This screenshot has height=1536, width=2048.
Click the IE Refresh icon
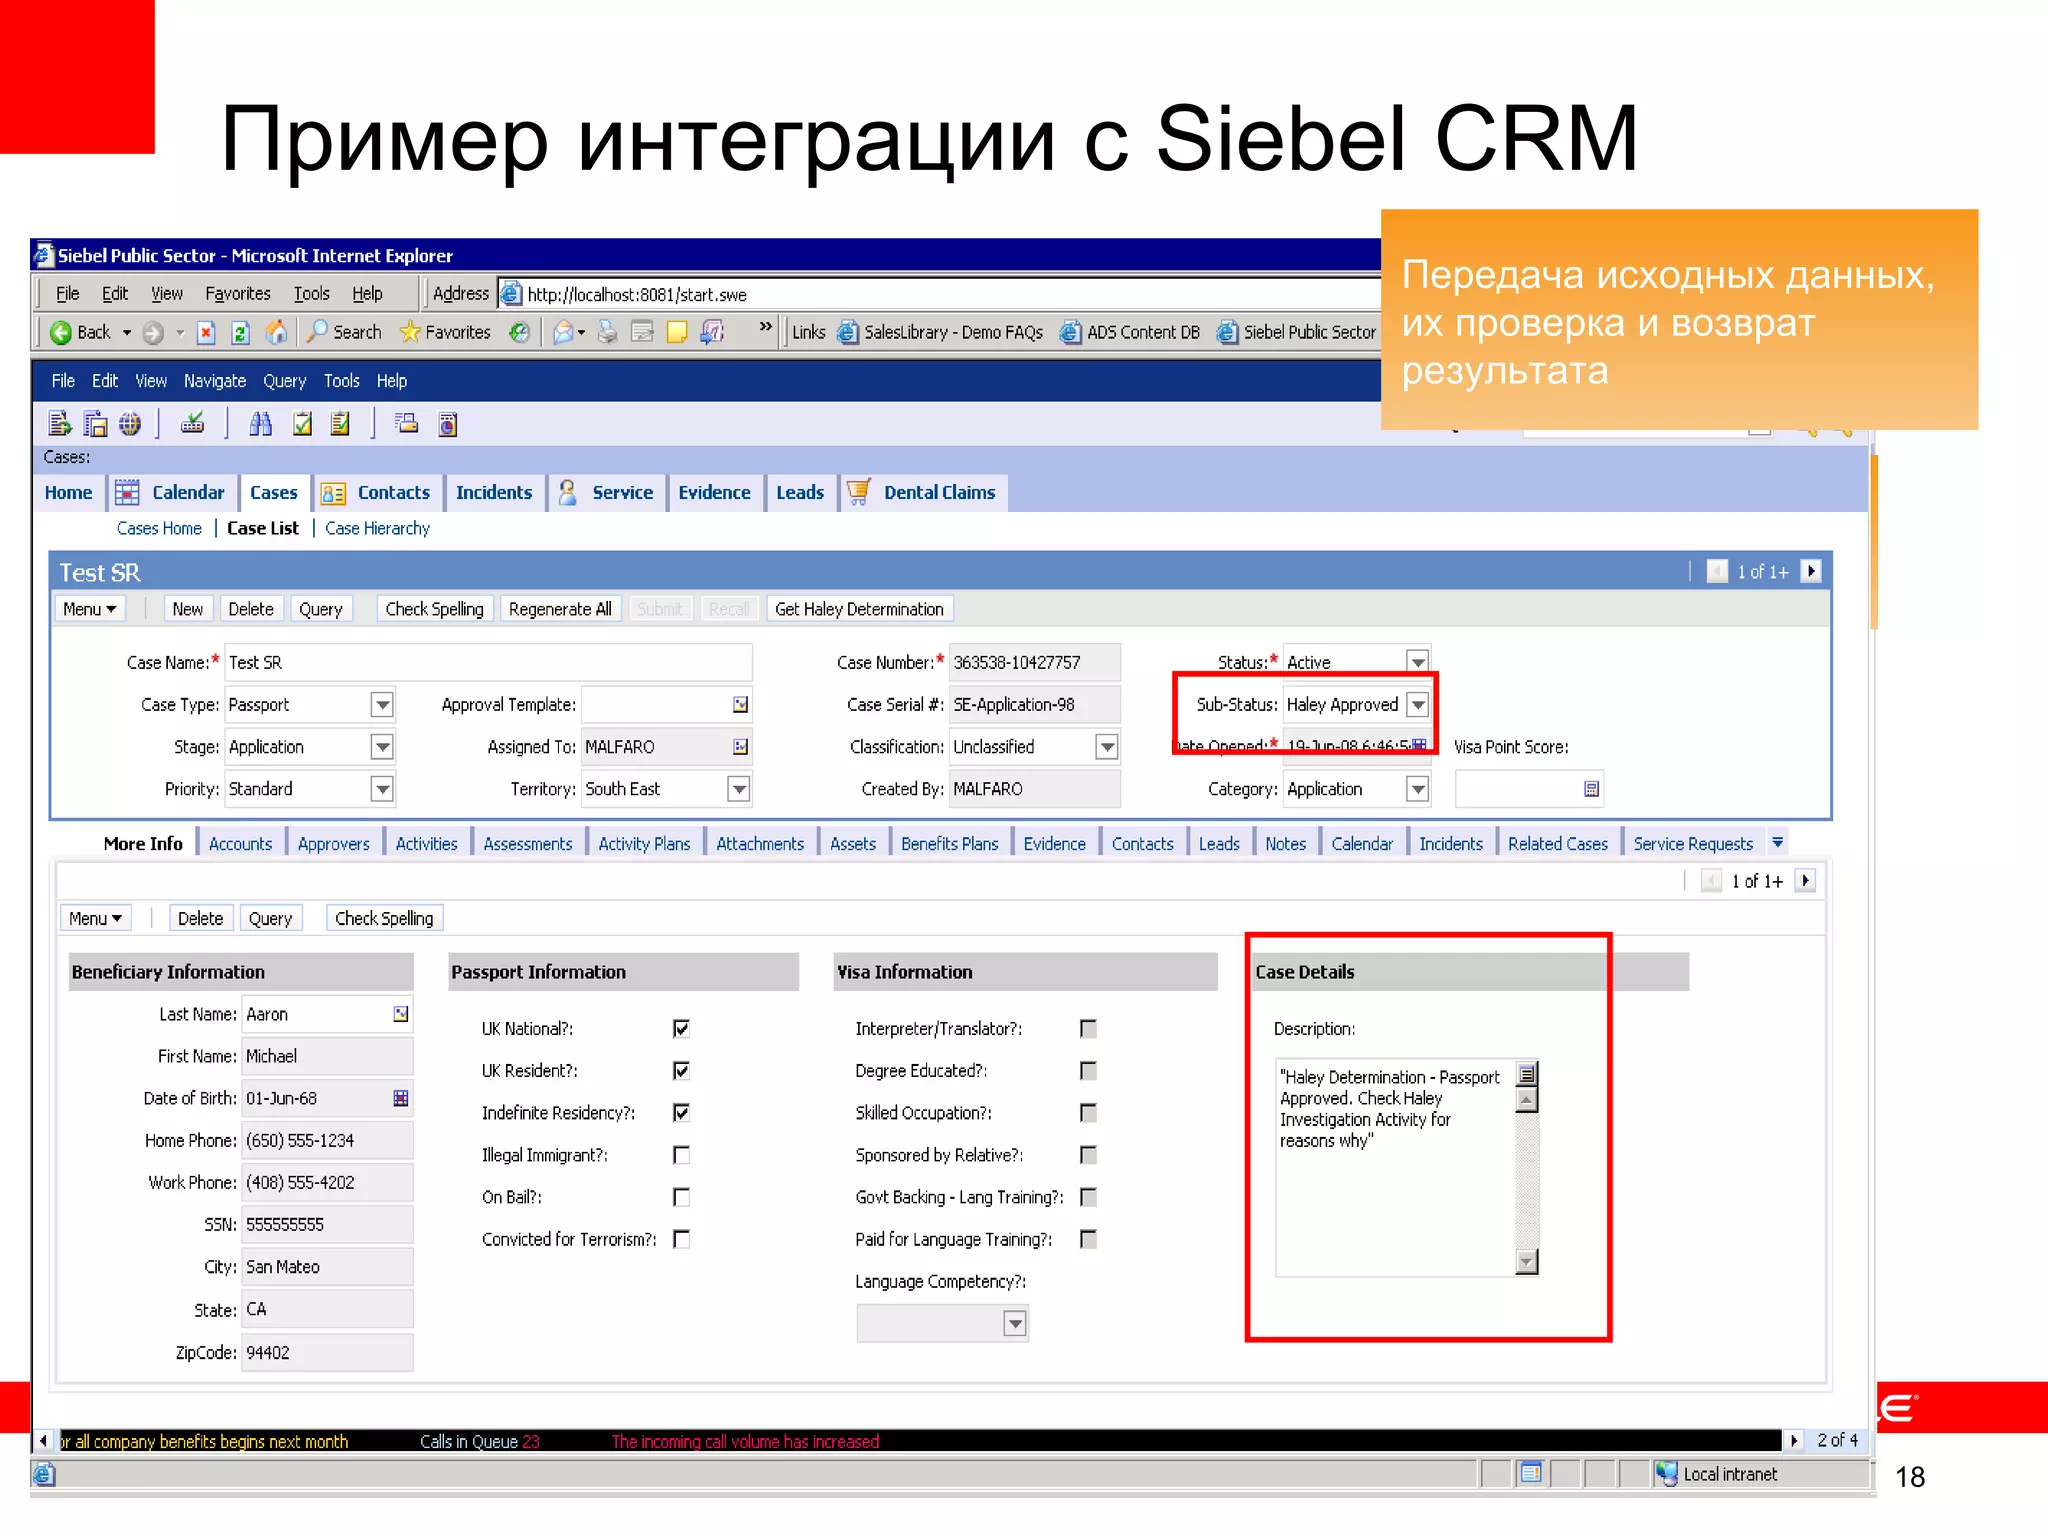tap(240, 332)
